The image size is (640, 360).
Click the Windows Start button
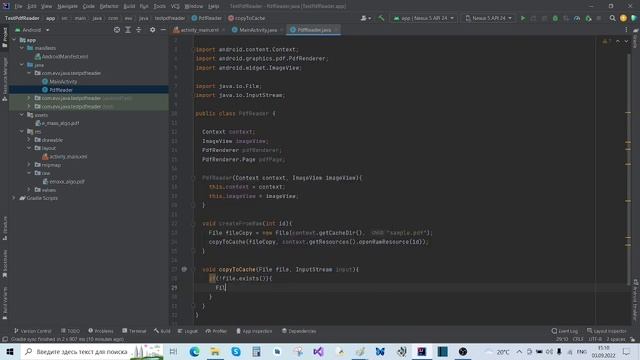10,351
